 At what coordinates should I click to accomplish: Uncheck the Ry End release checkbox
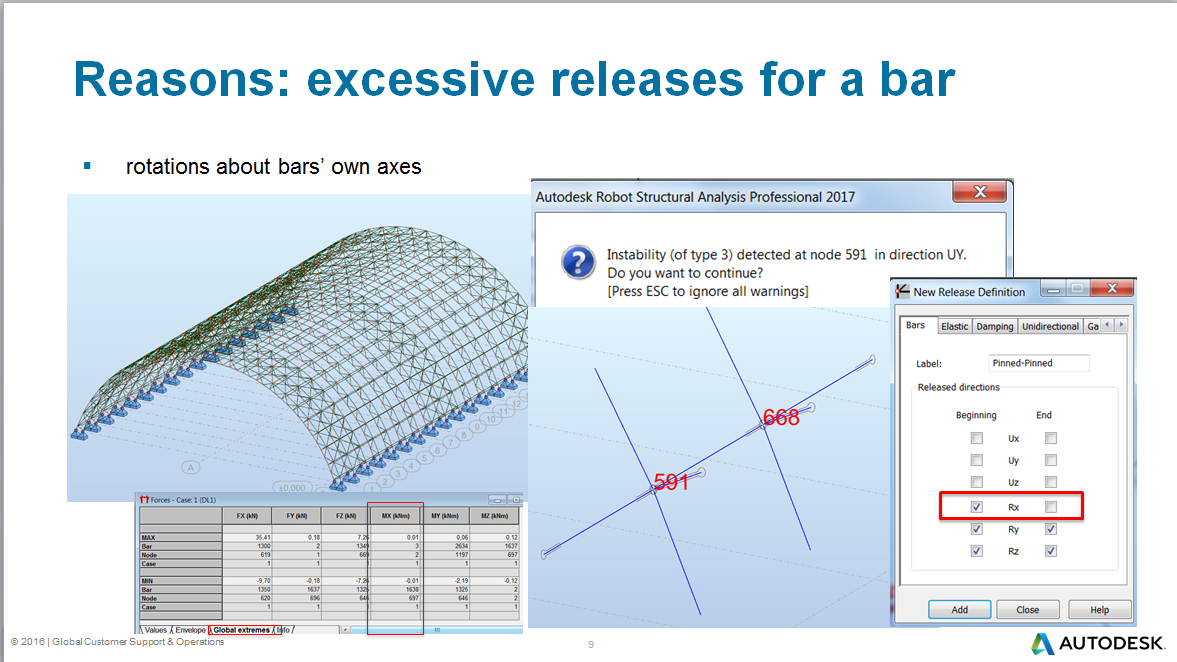click(x=1050, y=530)
